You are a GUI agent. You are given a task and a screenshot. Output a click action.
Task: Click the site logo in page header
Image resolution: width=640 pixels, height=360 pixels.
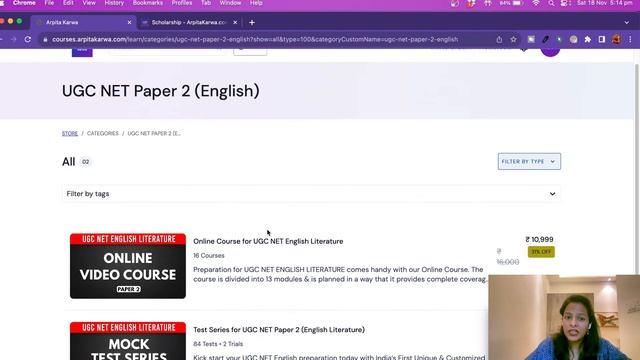coord(82,52)
